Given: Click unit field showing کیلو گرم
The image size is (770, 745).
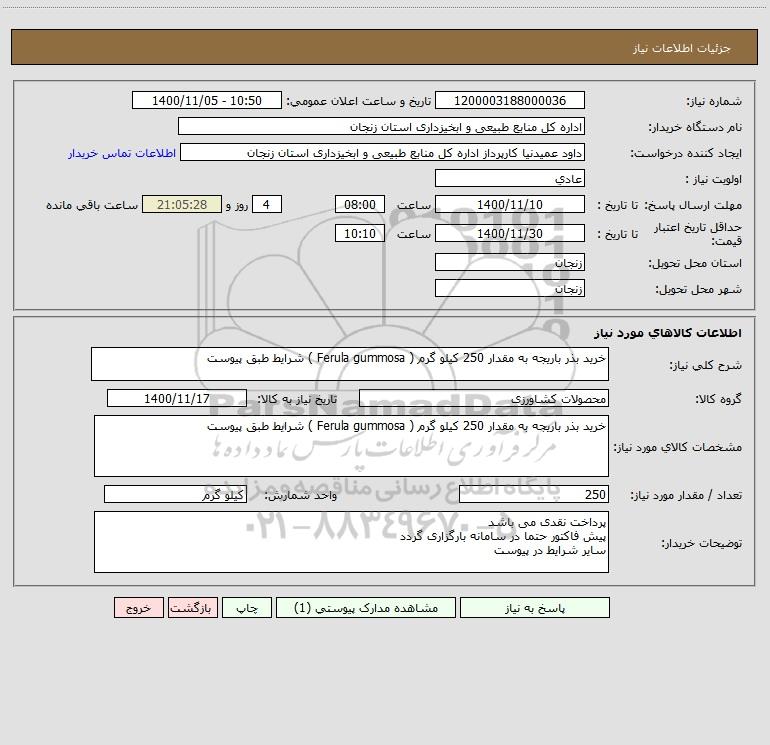Looking at the screenshot, I should [175, 494].
